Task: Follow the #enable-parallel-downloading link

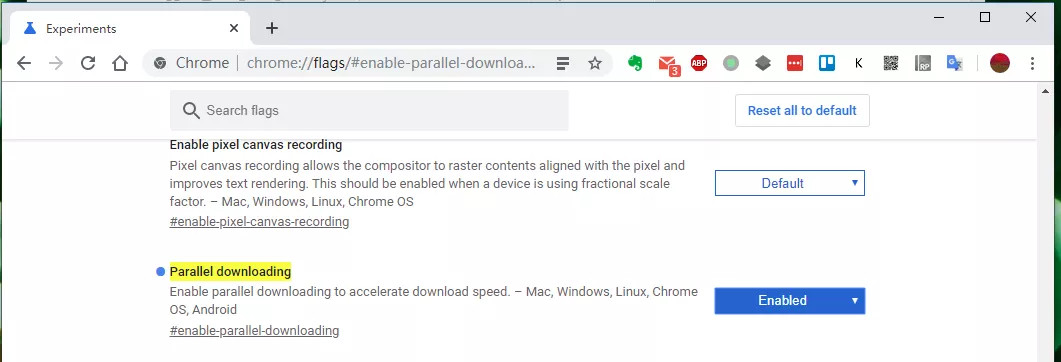Action: tap(254, 331)
